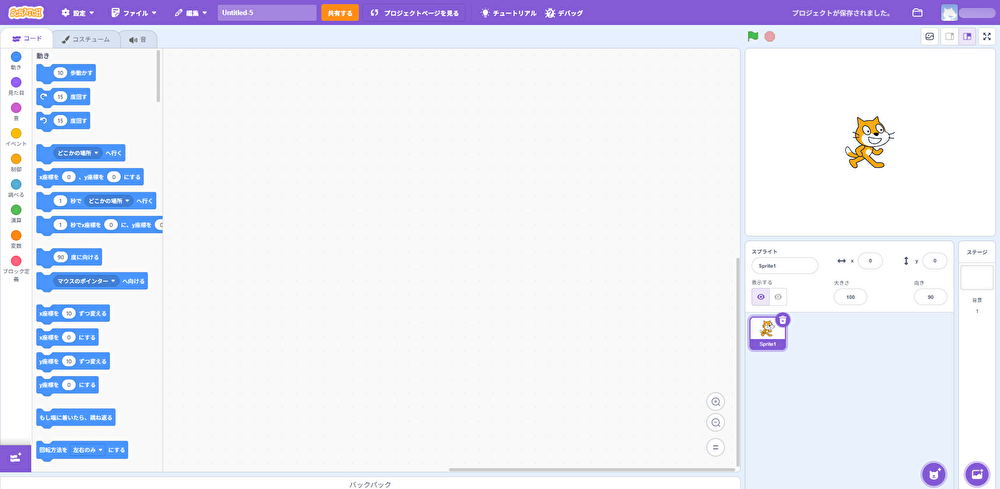Viewport: 1000px width, 489px height.
Task: Click the block palette vertical scrollbar
Action: point(158,76)
